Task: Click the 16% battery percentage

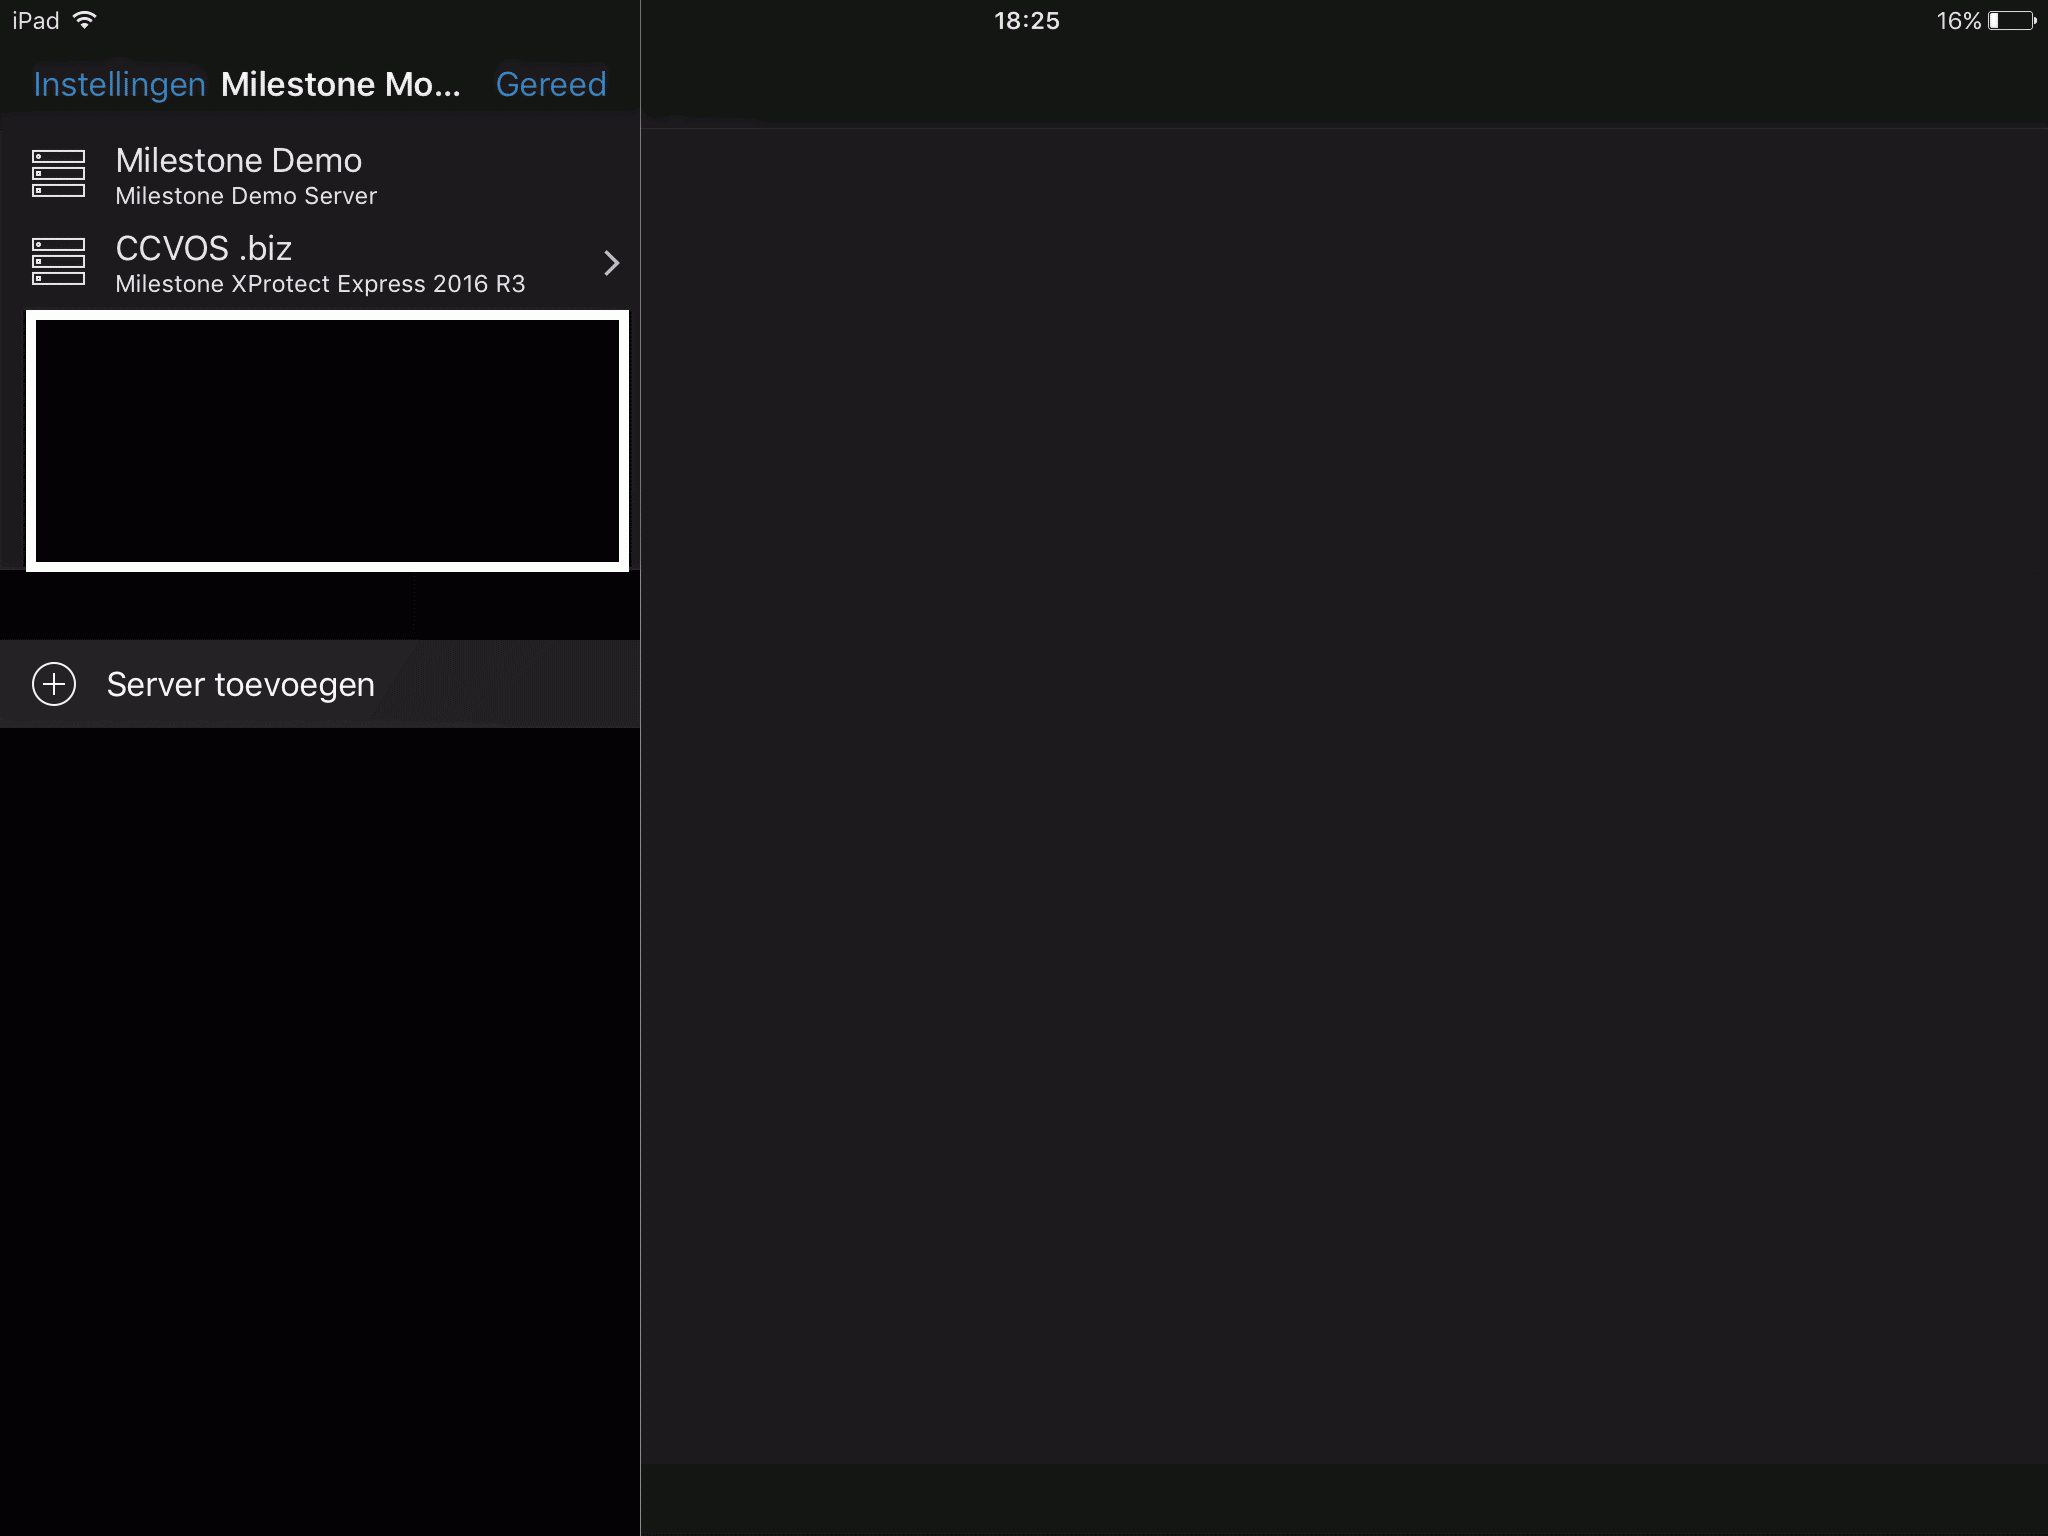Action: point(1958,21)
